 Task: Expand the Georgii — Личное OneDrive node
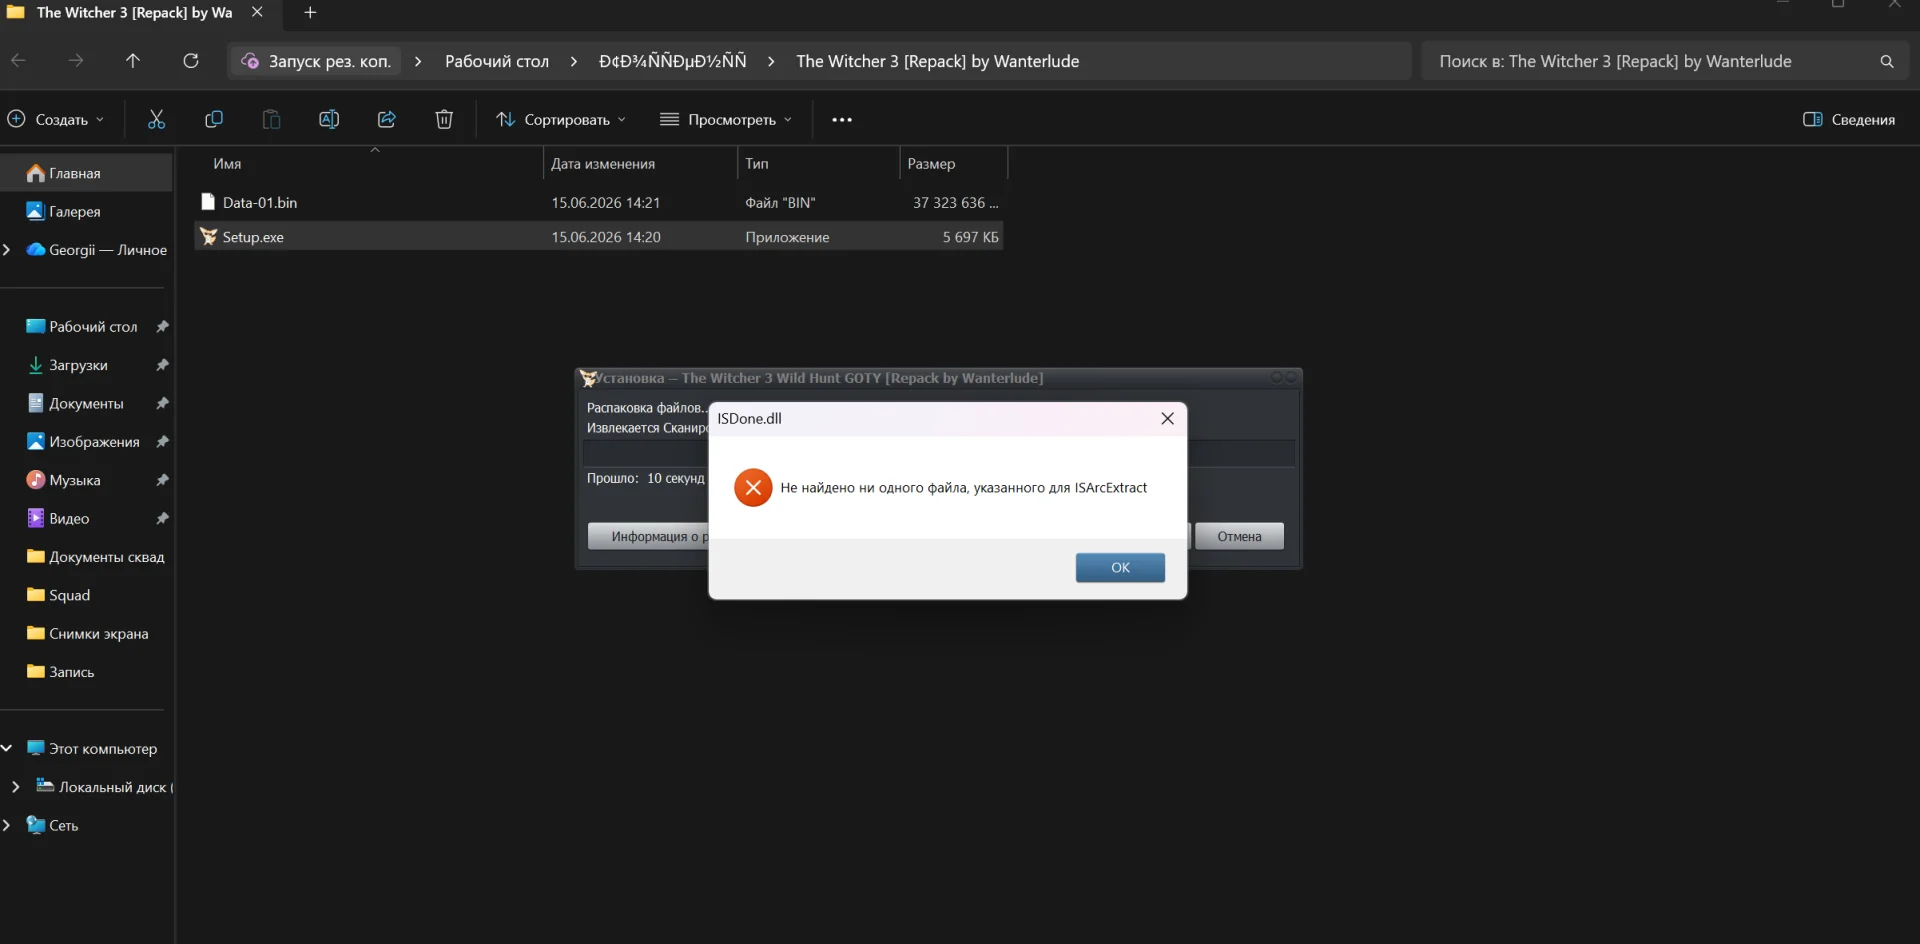tap(7, 250)
